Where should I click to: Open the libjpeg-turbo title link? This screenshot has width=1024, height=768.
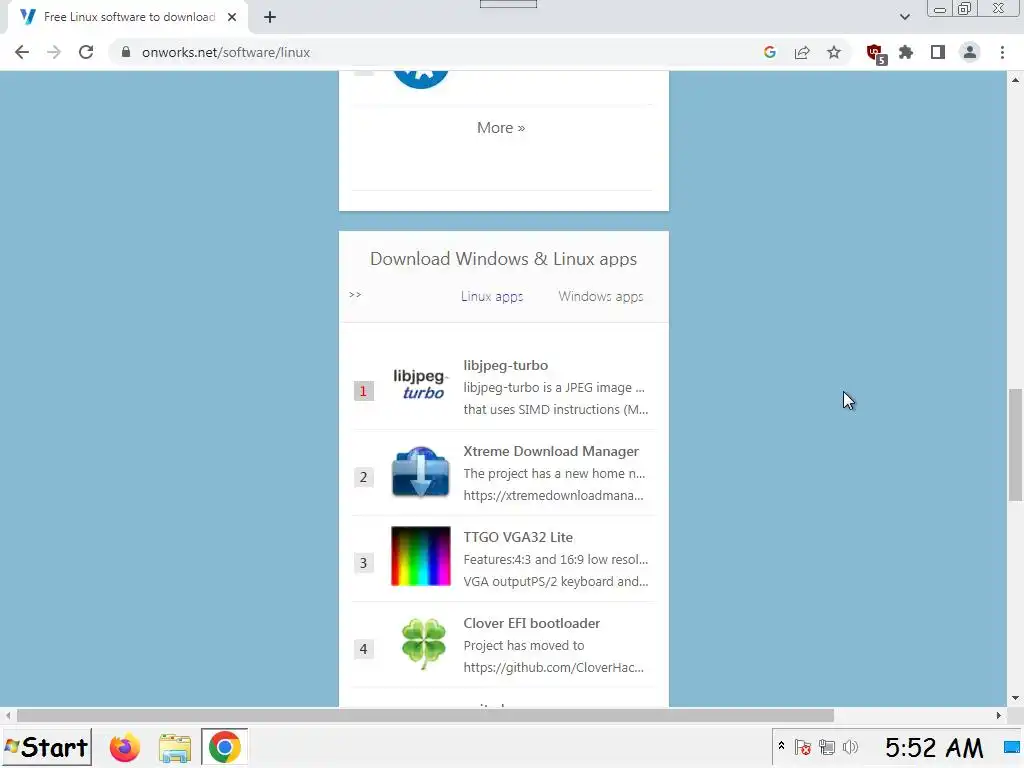click(x=505, y=365)
